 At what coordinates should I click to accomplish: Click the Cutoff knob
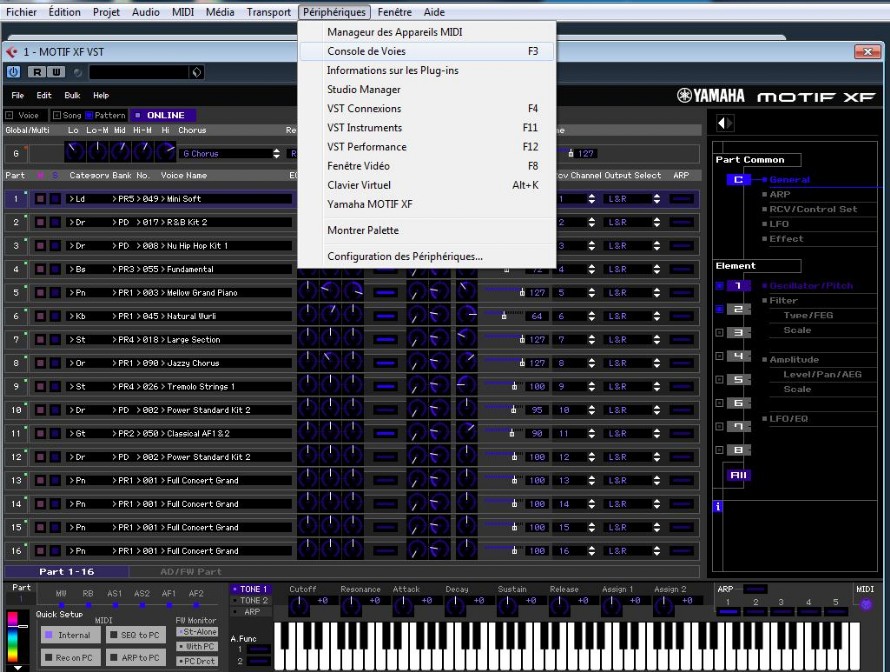pyautogui.click(x=297, y=604)
